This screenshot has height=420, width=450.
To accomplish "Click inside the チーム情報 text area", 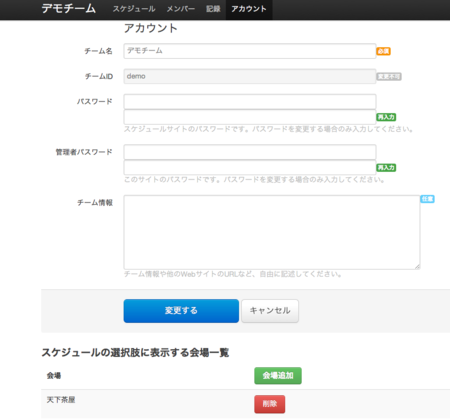I will click(x=272, y=232).
